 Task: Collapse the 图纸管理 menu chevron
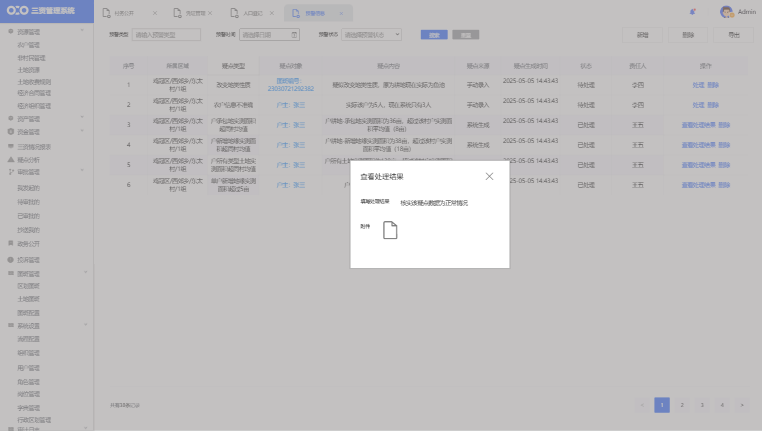coord(86,272)
